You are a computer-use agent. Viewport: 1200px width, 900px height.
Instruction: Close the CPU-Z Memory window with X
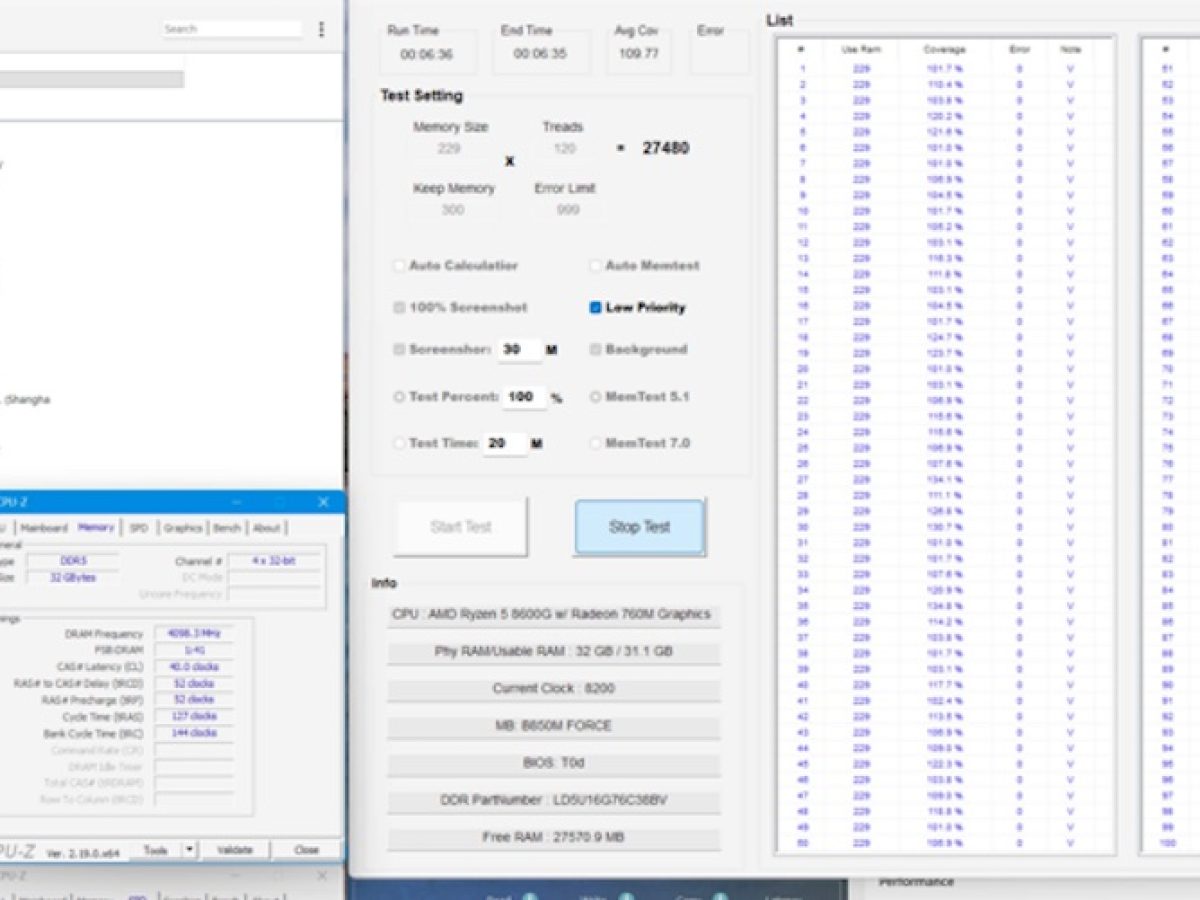(323, 501)
